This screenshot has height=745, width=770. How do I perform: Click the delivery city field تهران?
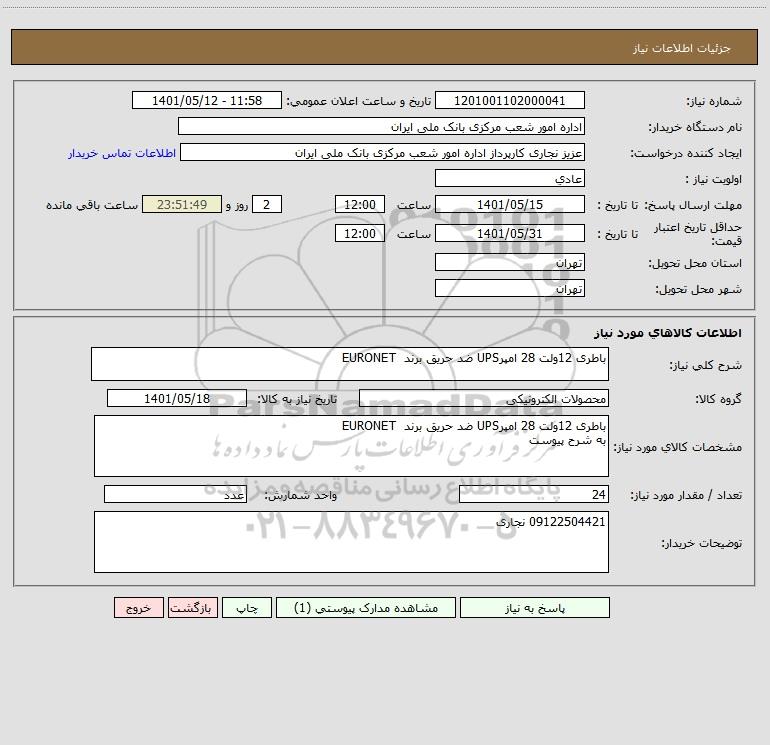[x=510, y=288]
